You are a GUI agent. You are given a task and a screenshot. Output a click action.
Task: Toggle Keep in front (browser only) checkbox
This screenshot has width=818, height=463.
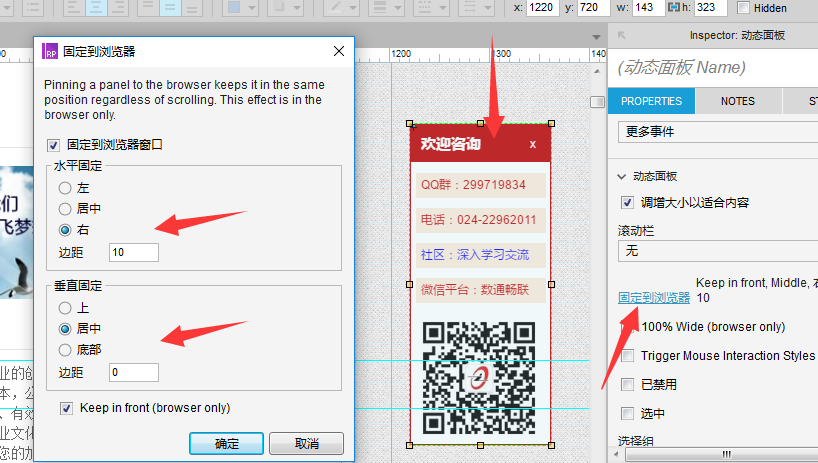click(x=66, y=408)
